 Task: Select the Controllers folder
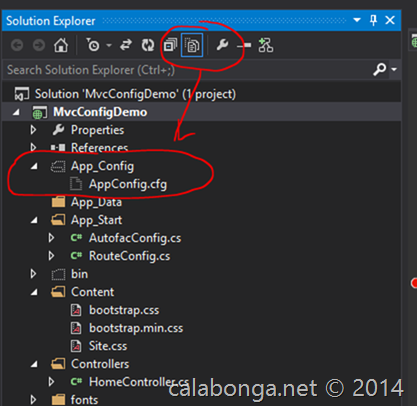[x=100, y=364]
